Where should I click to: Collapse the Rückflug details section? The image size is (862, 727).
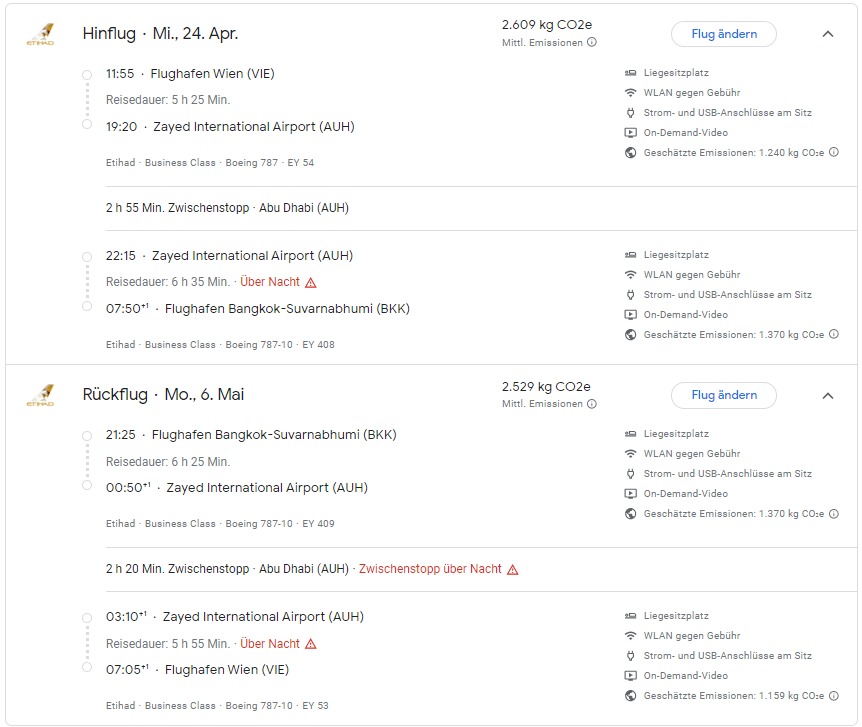pos(827,395)
